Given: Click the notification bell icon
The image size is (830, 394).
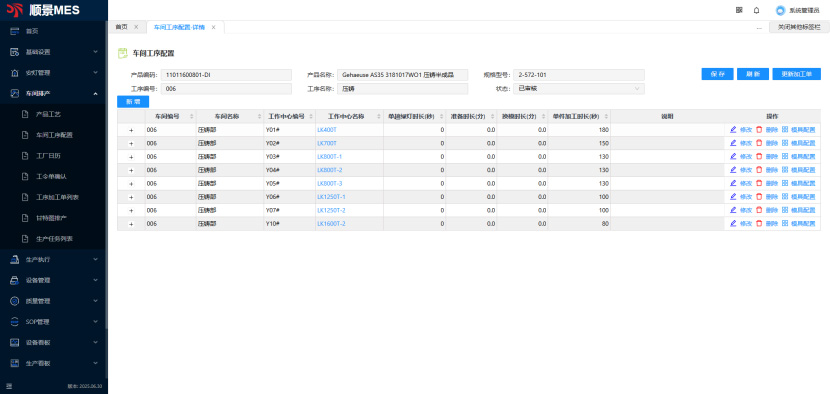Looking at the screenshot, I should (x=756, y=10).
